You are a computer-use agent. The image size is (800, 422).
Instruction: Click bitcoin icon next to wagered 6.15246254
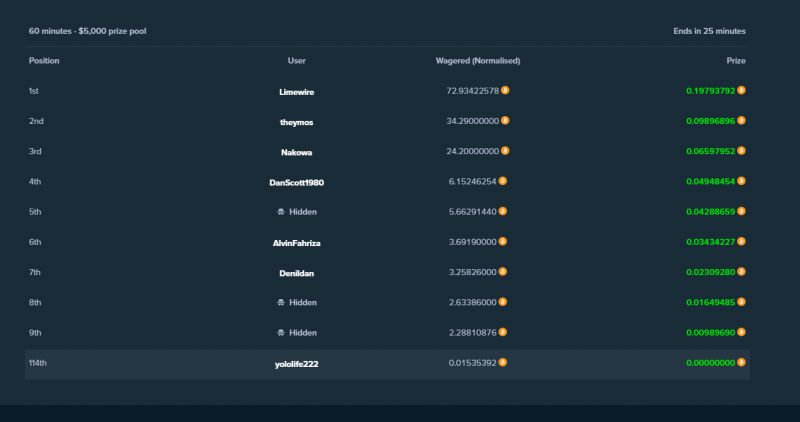[x=503, y=181]
